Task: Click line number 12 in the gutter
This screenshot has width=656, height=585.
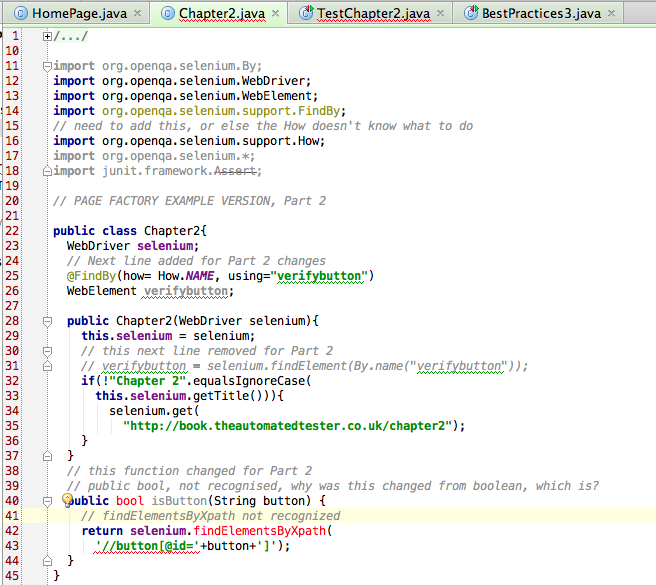Action: (x=12, y=81)
